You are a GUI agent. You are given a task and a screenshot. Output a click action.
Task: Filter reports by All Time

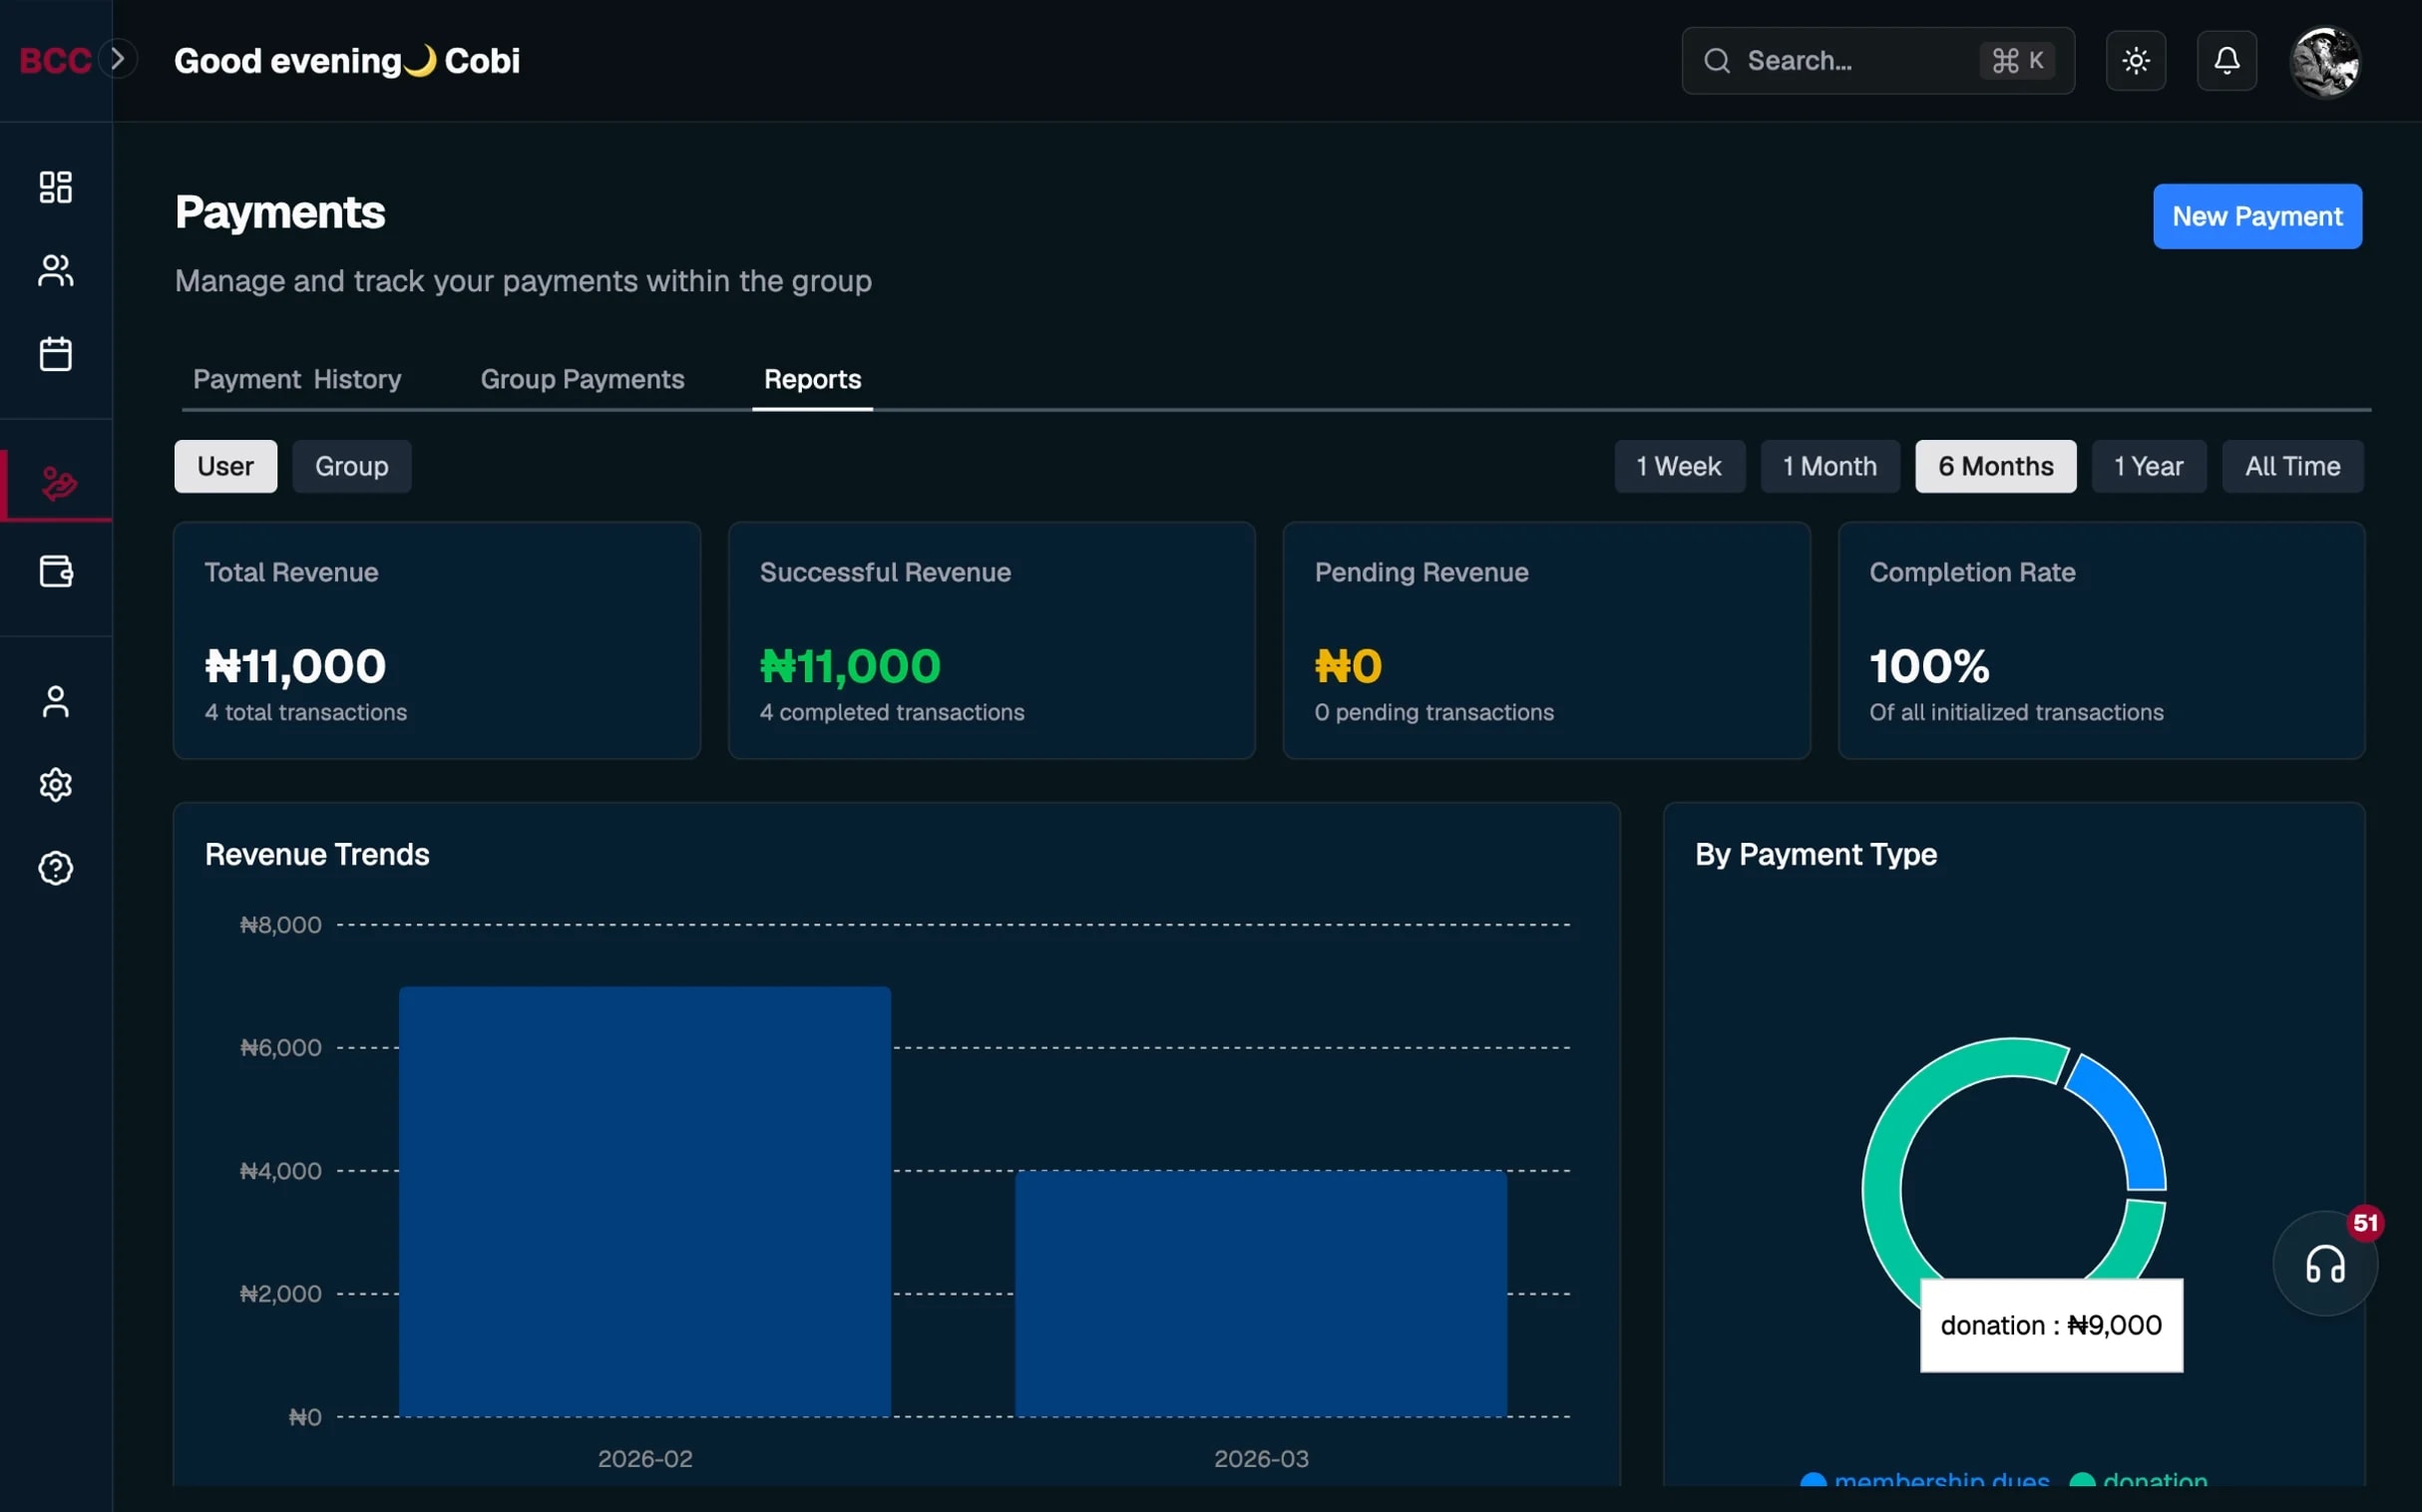pyautogui.click(x=2292, y=466)
